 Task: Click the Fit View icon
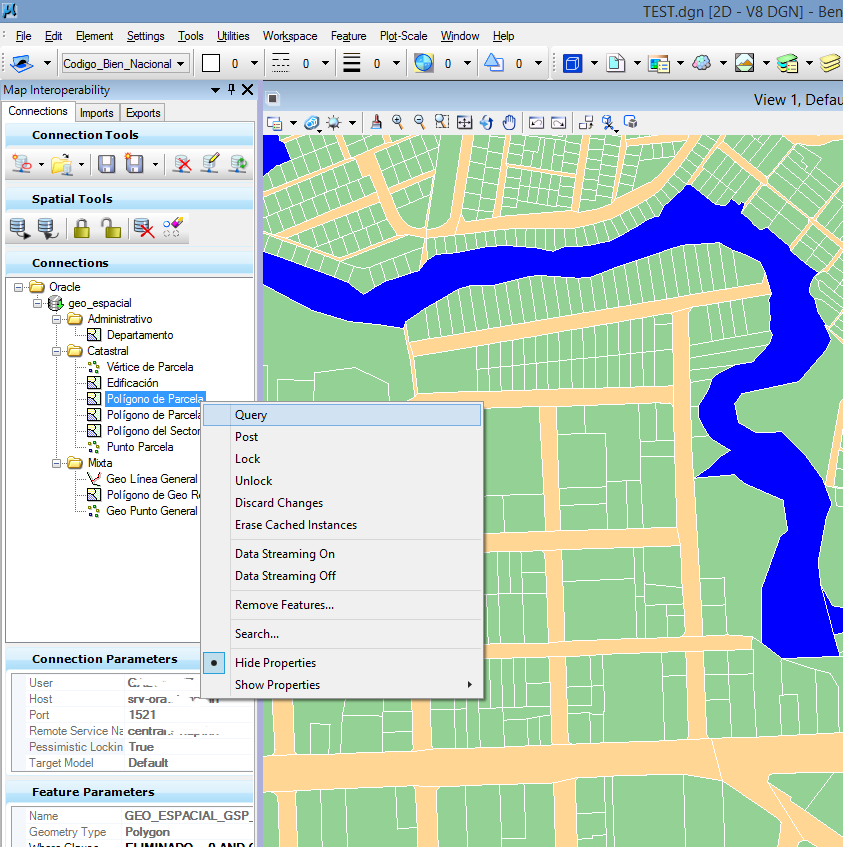pyautogui.click(x=464, y=123)
